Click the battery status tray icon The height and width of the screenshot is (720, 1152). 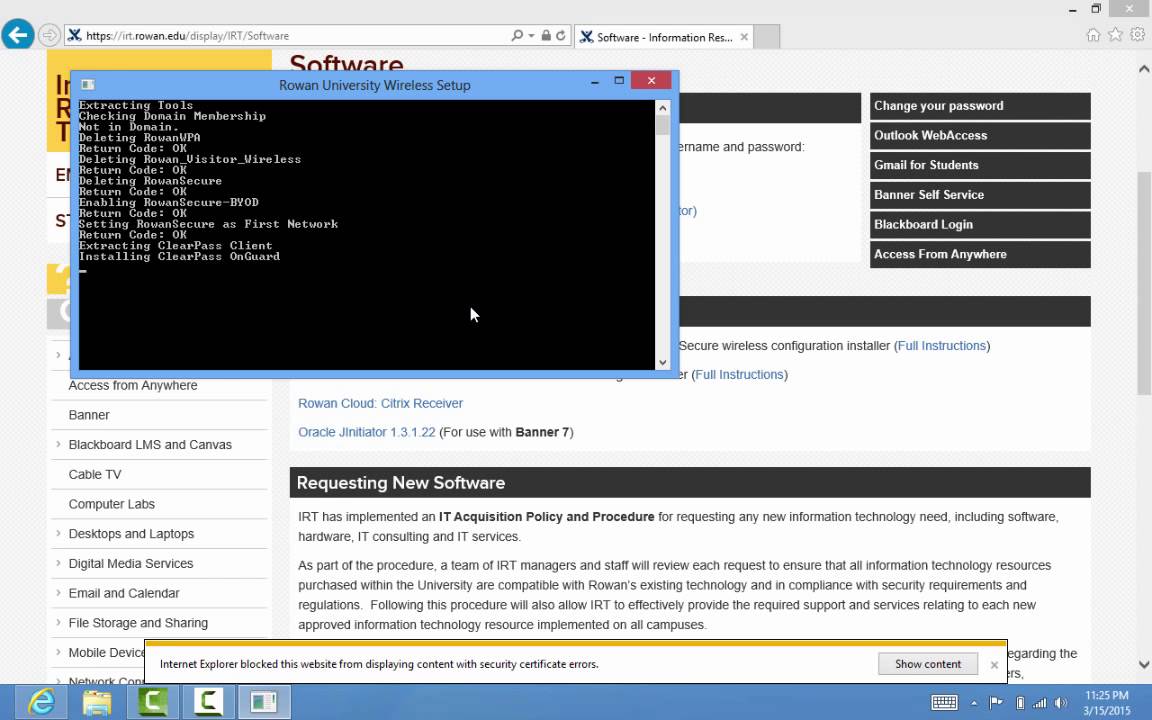coord(1020,703)
